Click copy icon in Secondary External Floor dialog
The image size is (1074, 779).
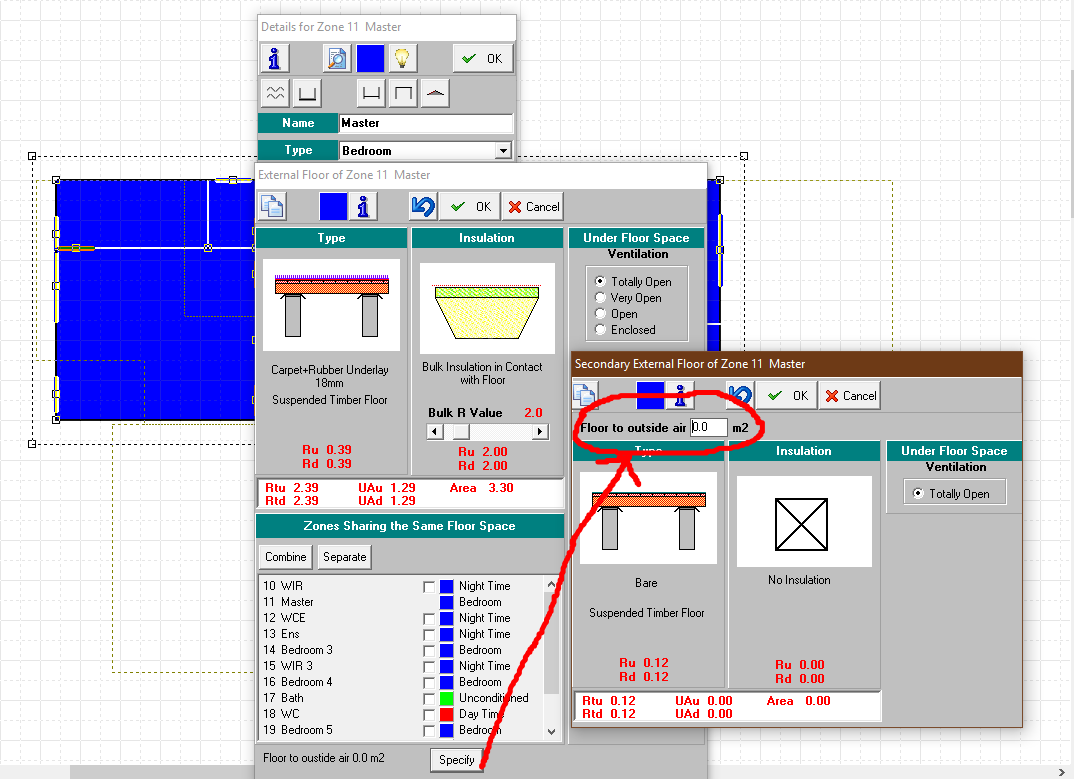coord(584,395)
